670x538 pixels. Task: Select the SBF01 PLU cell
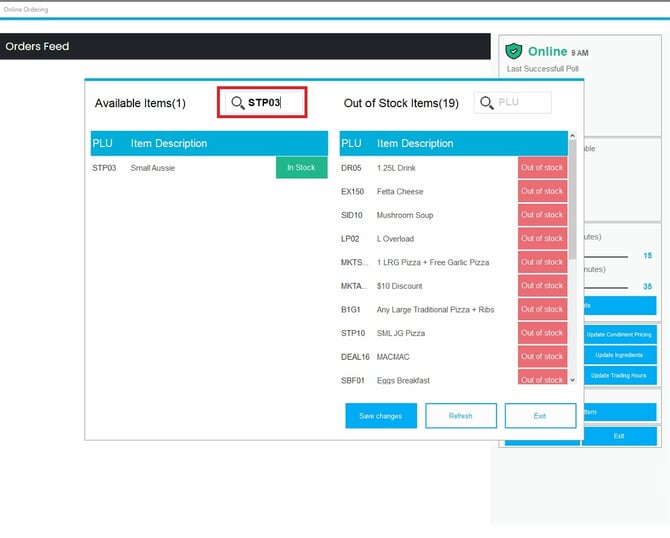pyautogui.click(x=353, y=380)
